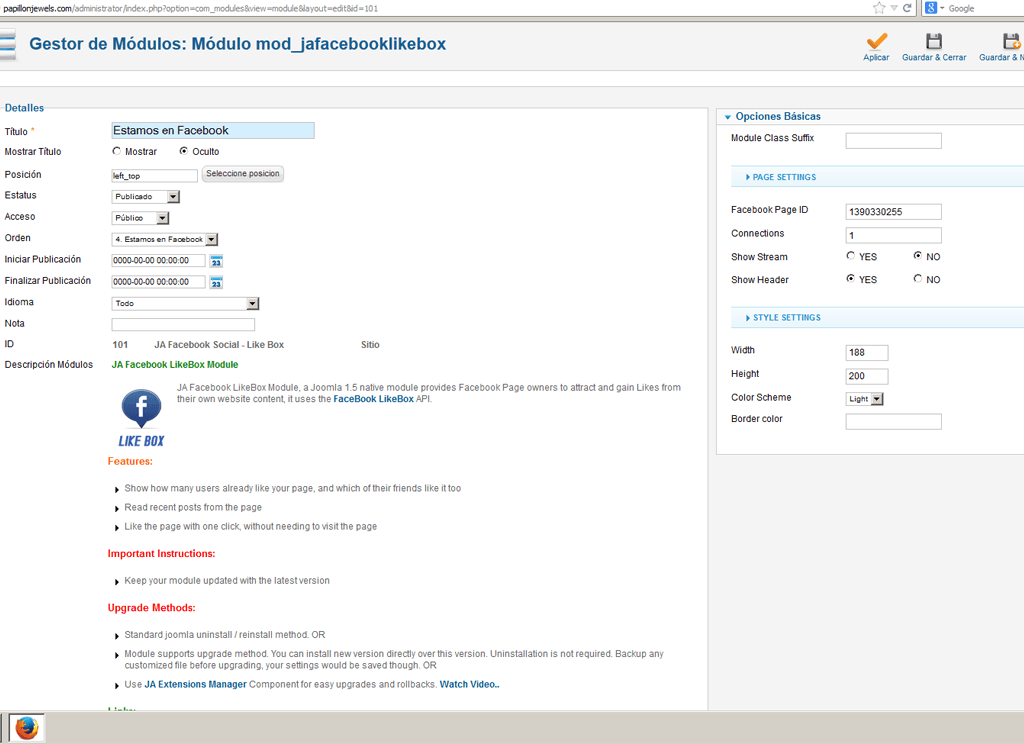Follow the Watch Video link

469,685
